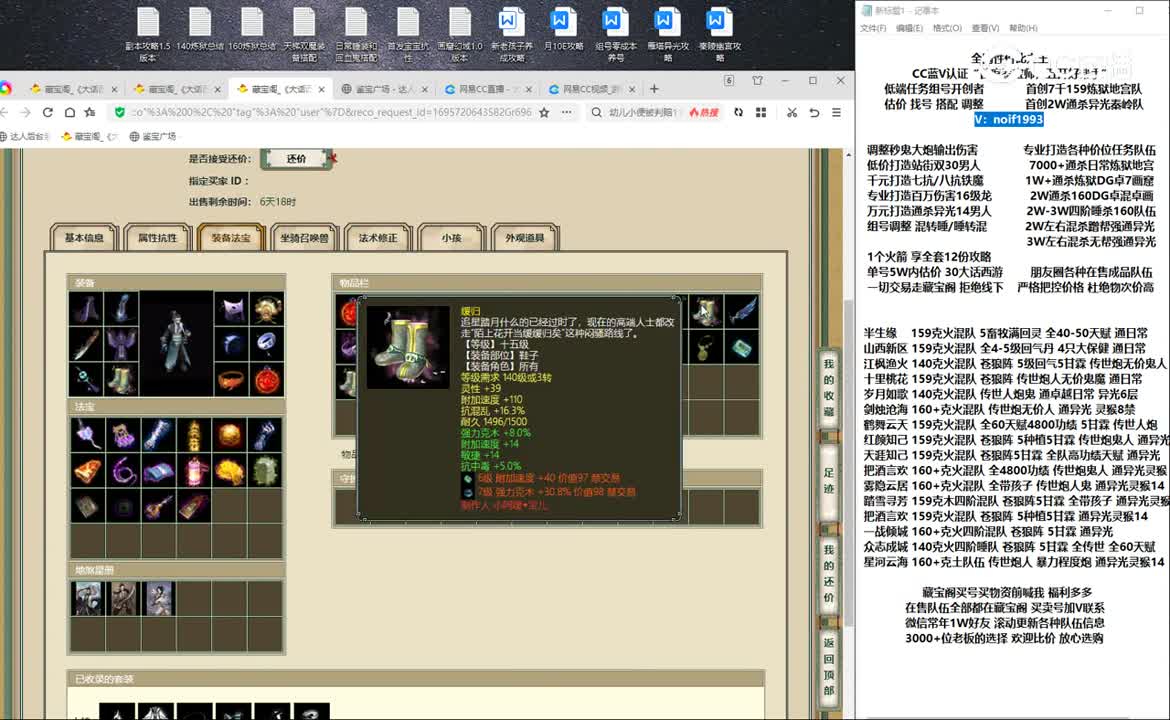This screenshot has width=1170, height=720.
Task: Select the 月10E攻略 desktop document
Action: click(x=563, y=30)
